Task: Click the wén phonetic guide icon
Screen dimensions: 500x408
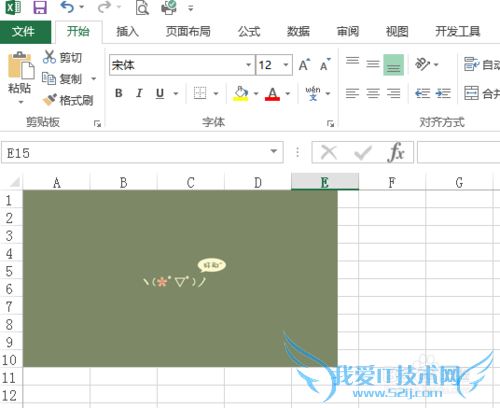Action: (x=313, y=93)
